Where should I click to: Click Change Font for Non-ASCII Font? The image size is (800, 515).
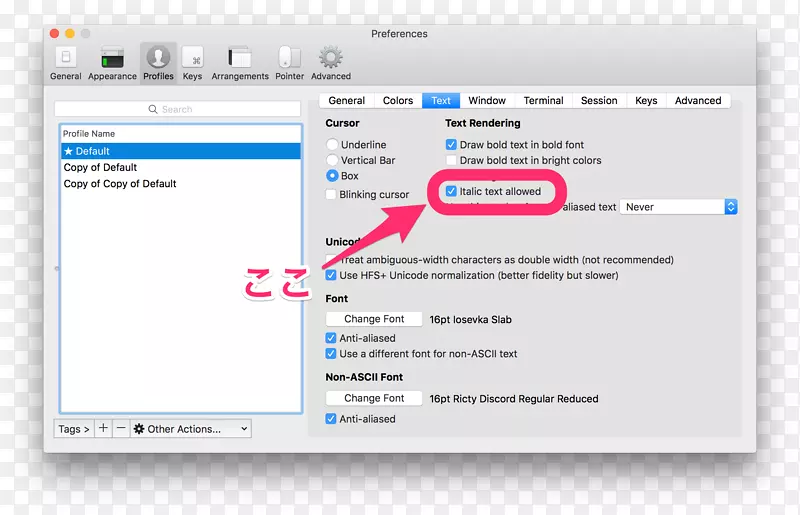[374, 398]
